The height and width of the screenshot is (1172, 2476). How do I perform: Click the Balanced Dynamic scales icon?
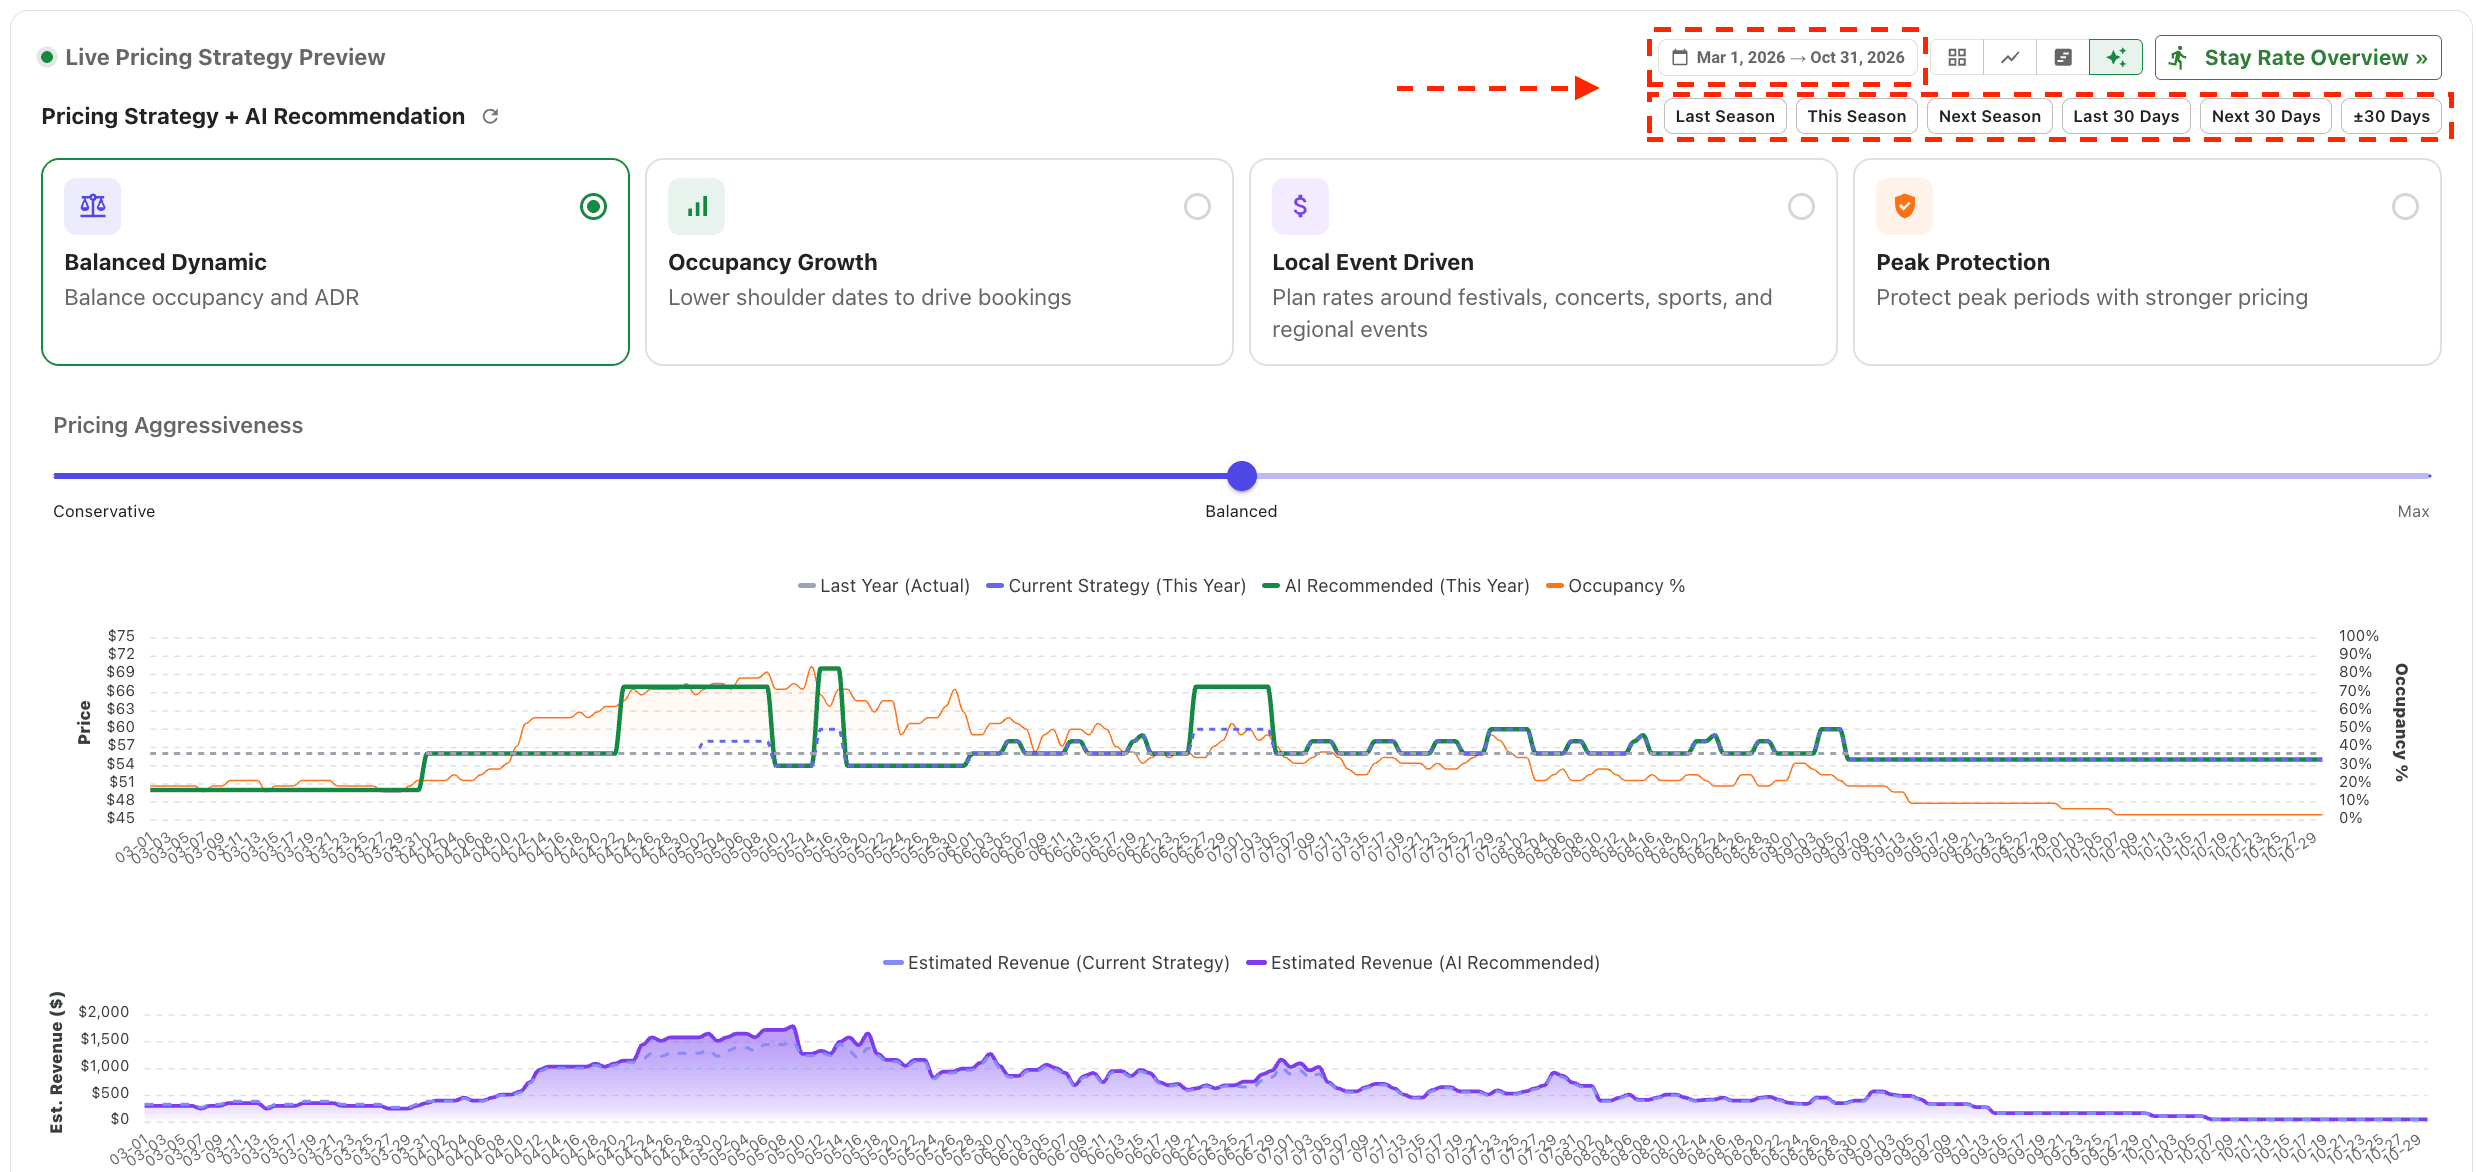93,206
